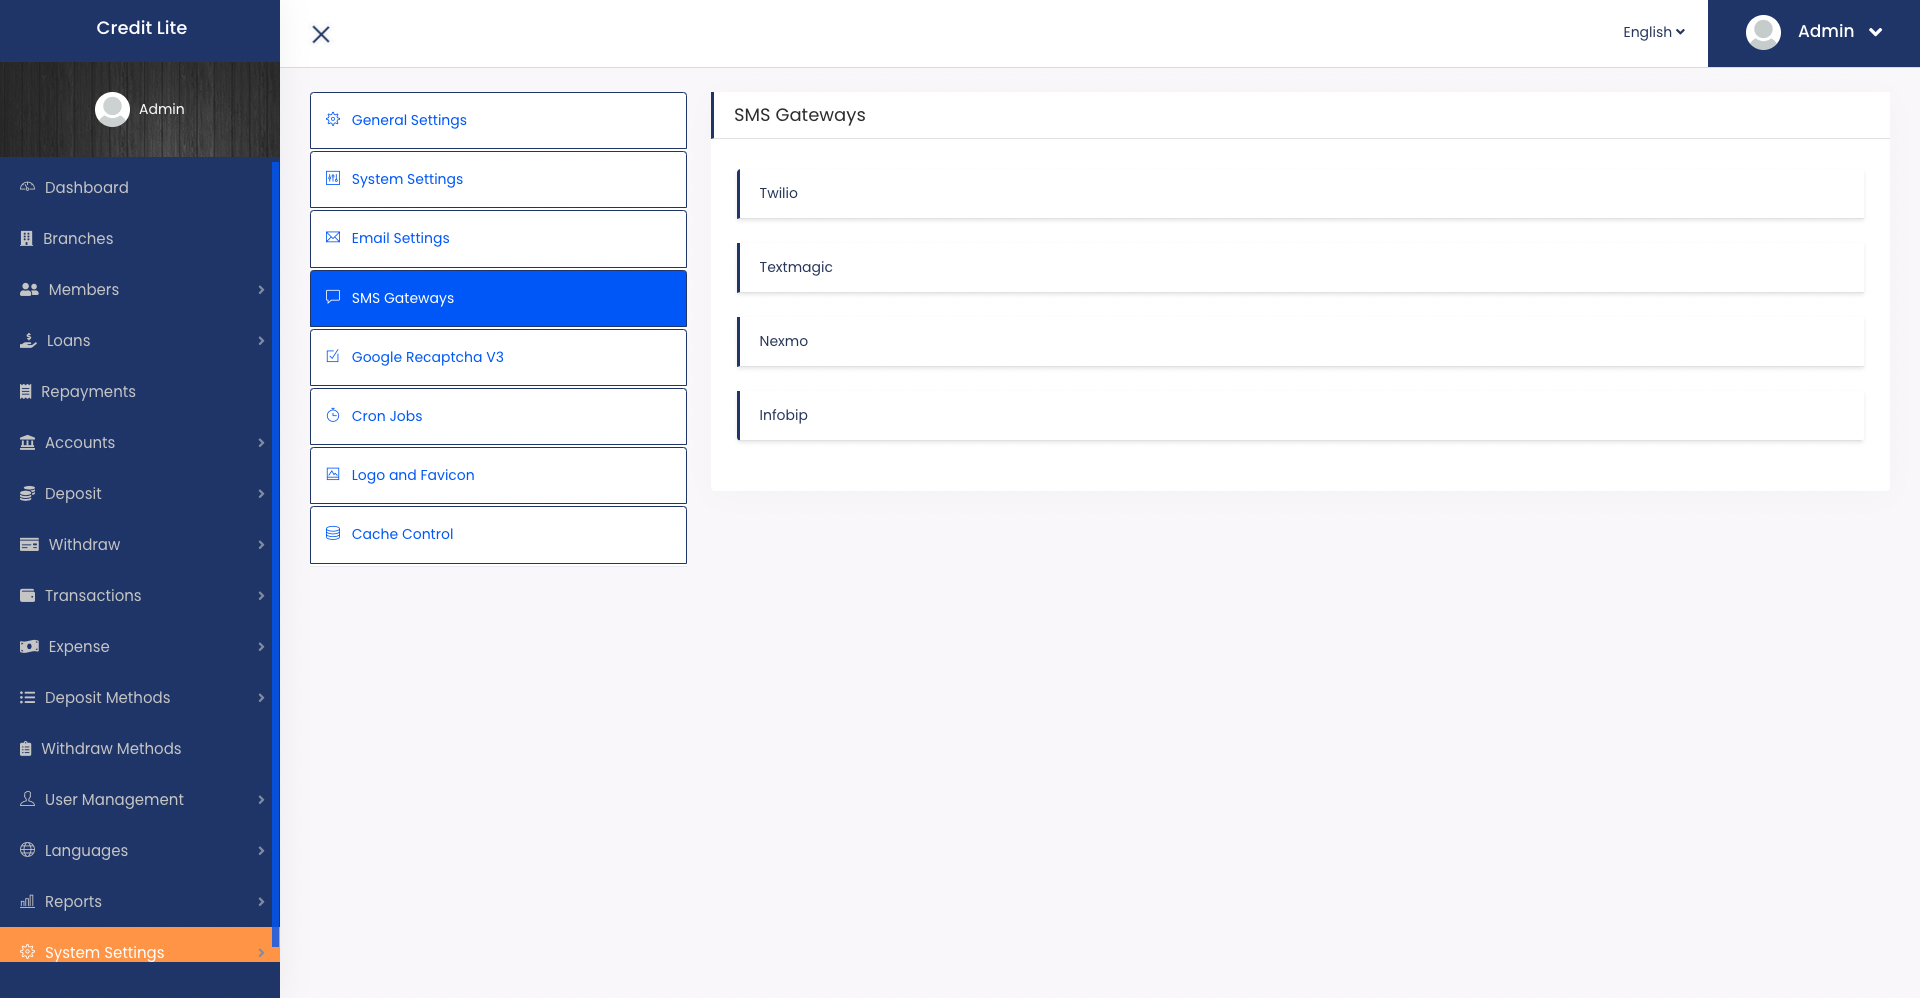Expand the Reports submenu chevron

click(x=261, y=901)
